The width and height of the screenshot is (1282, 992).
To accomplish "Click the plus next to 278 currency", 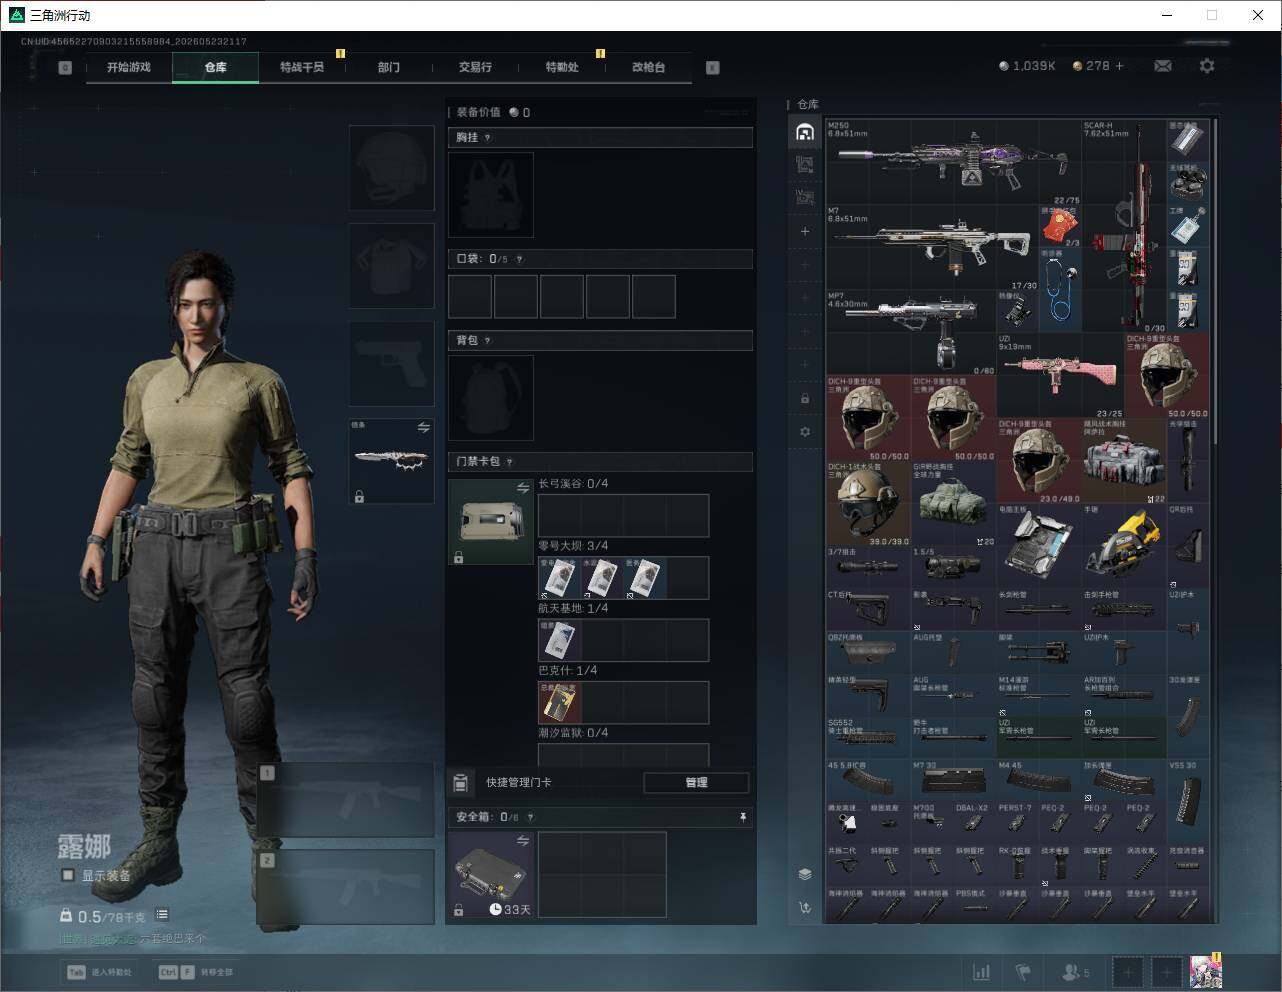I will (1119, 66).
